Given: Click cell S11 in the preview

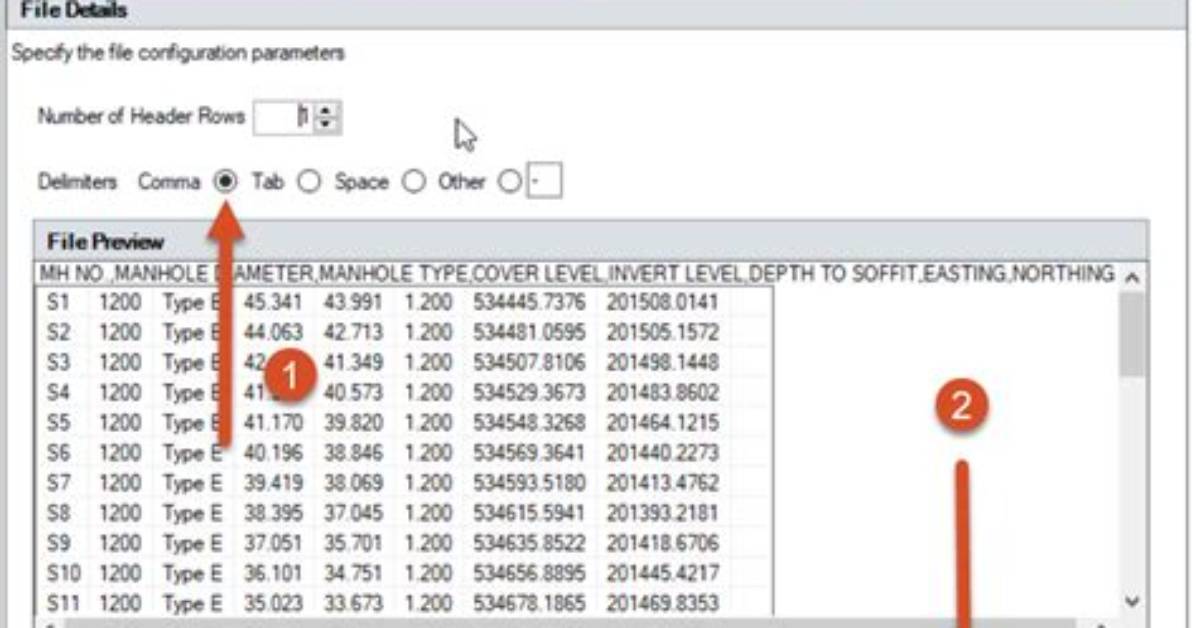Looking at the screenshot, I should click(x=64, y=604).
